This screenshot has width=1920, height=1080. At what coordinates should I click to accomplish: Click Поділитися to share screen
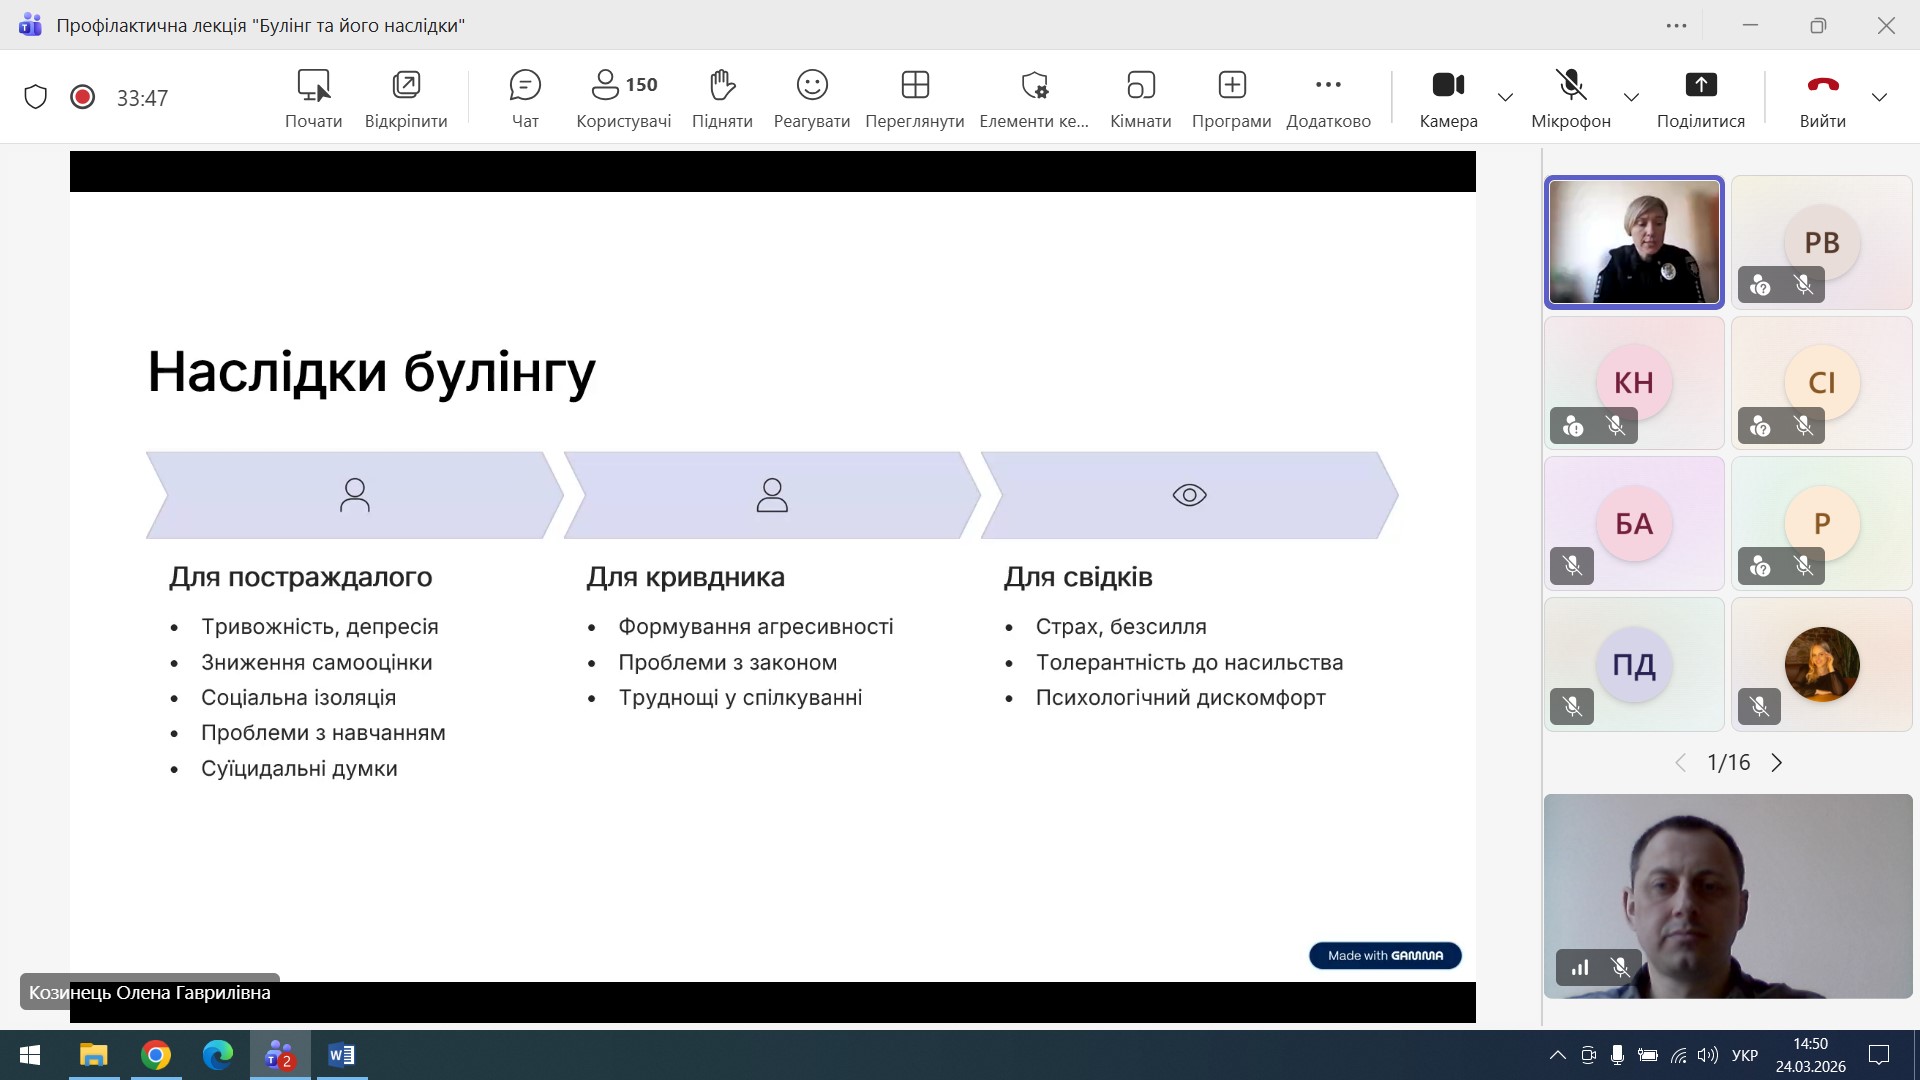click(1700, 97)
